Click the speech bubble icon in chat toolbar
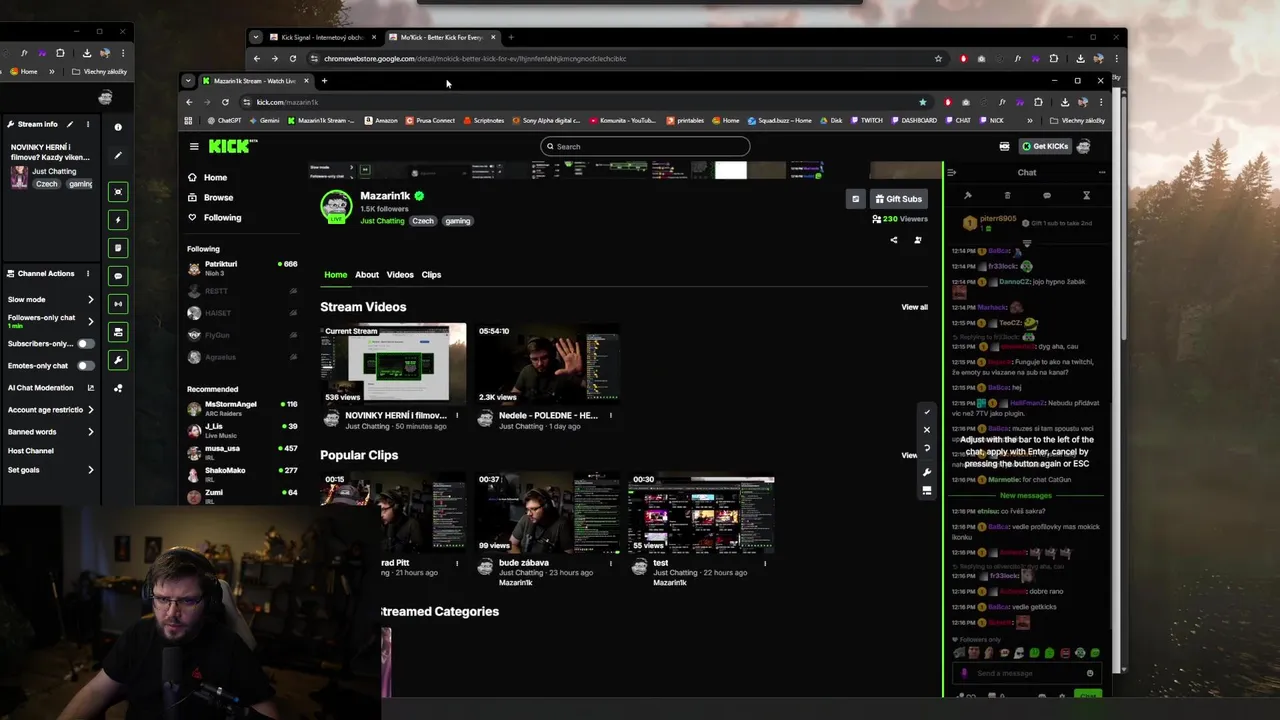The image size is (1280, 720). click(x=1047, y=196)
